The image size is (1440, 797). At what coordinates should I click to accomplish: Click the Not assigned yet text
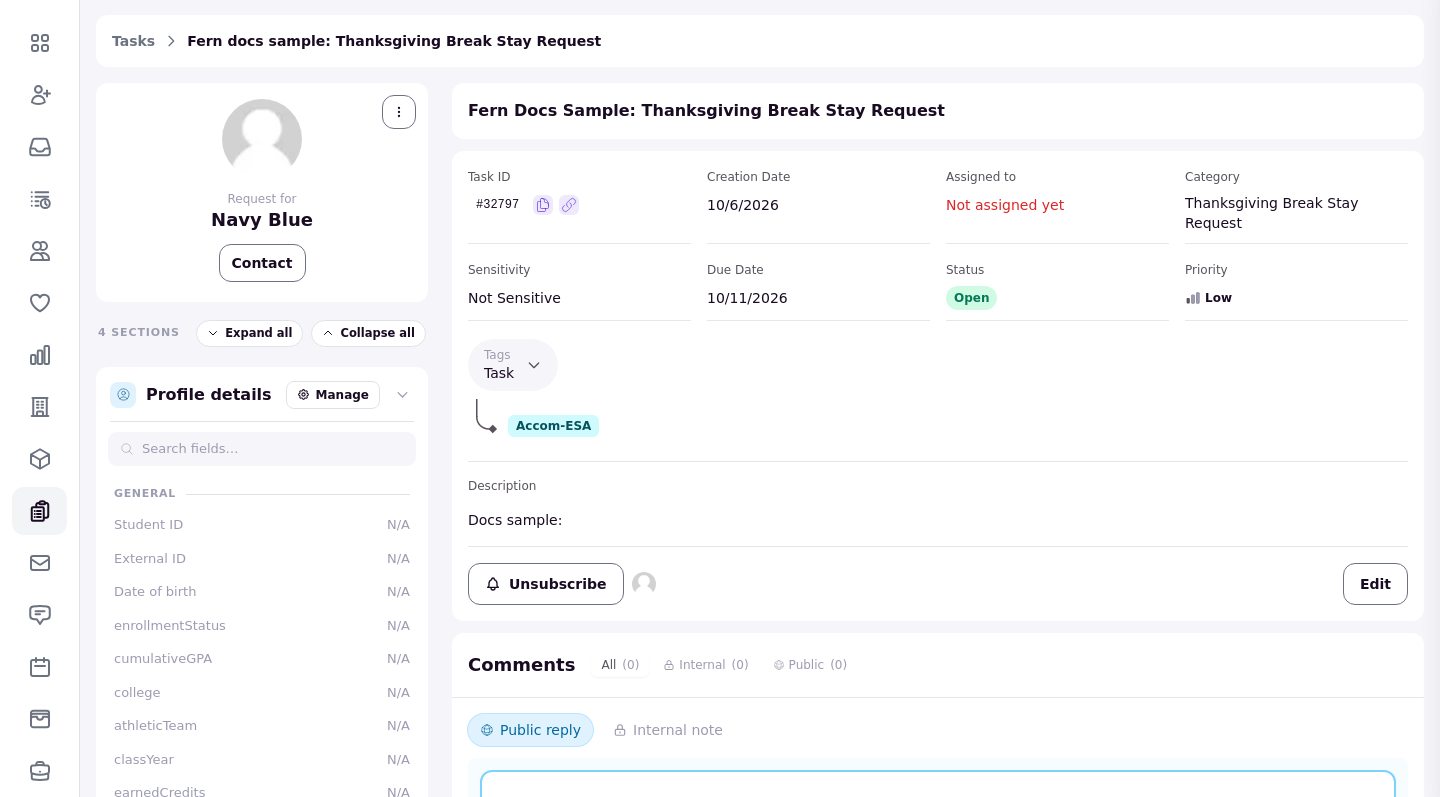[x=1005, y=205]
